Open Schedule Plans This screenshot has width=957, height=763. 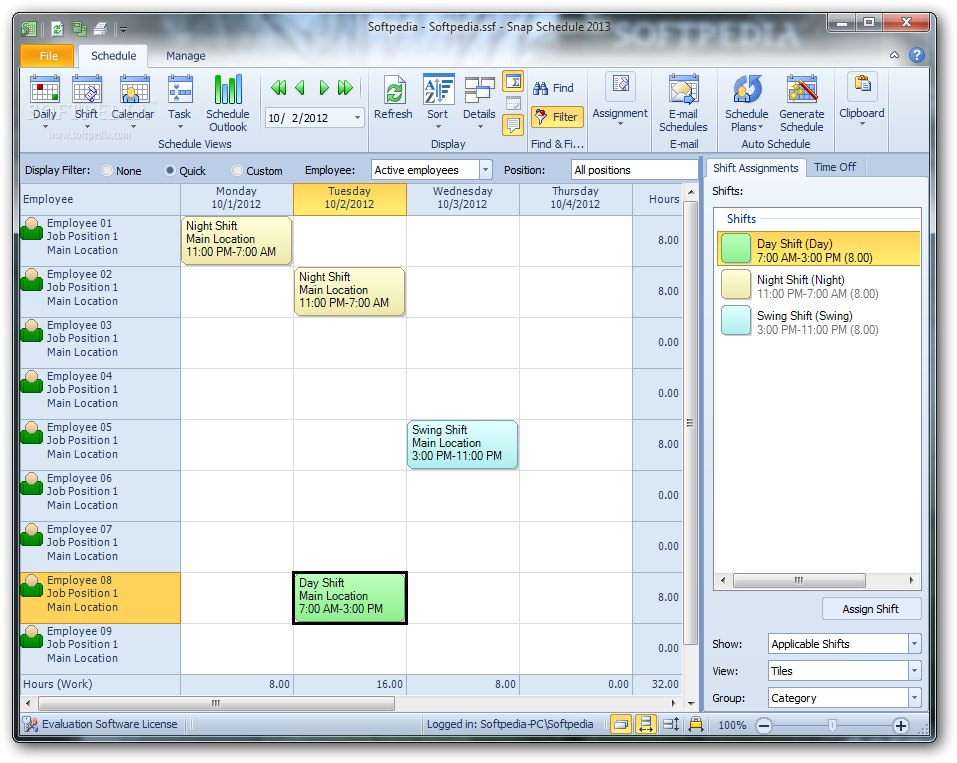pyautogui.click(x=746, y=103)
